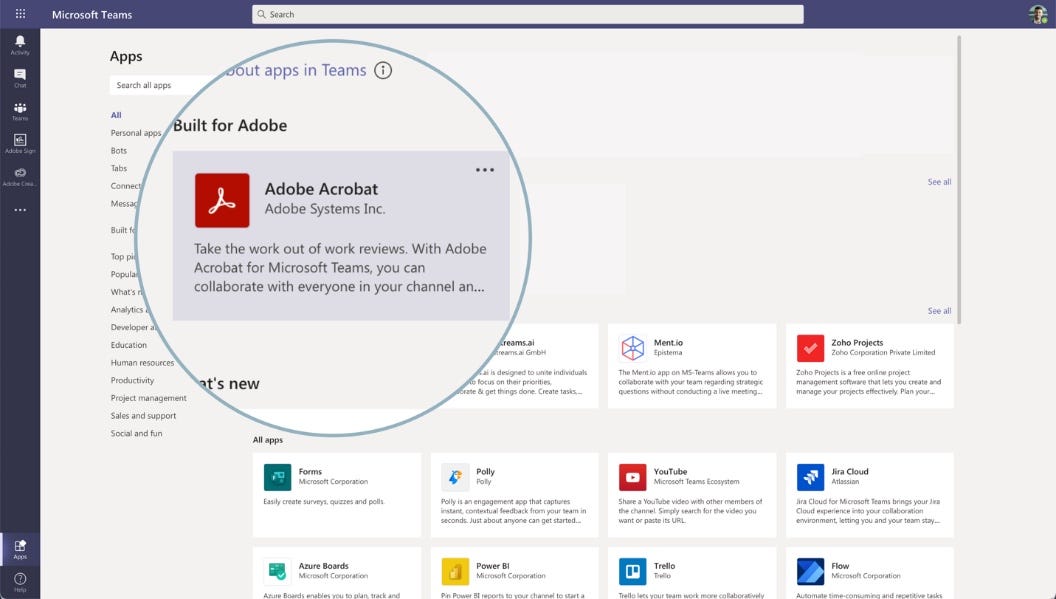
Task: Click the Microsoft Teams title text
Action: 92,14
